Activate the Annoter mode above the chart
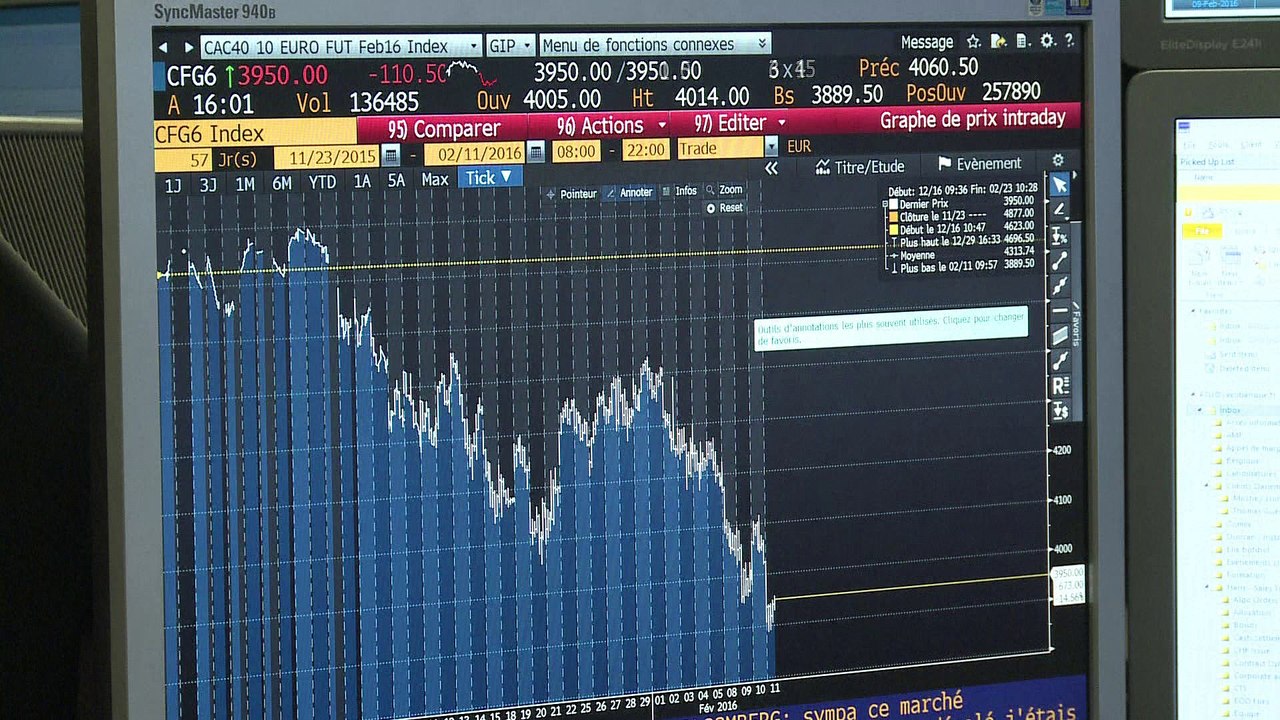The width and height of the screenshot is (1280, 720). tap(630, 193)
